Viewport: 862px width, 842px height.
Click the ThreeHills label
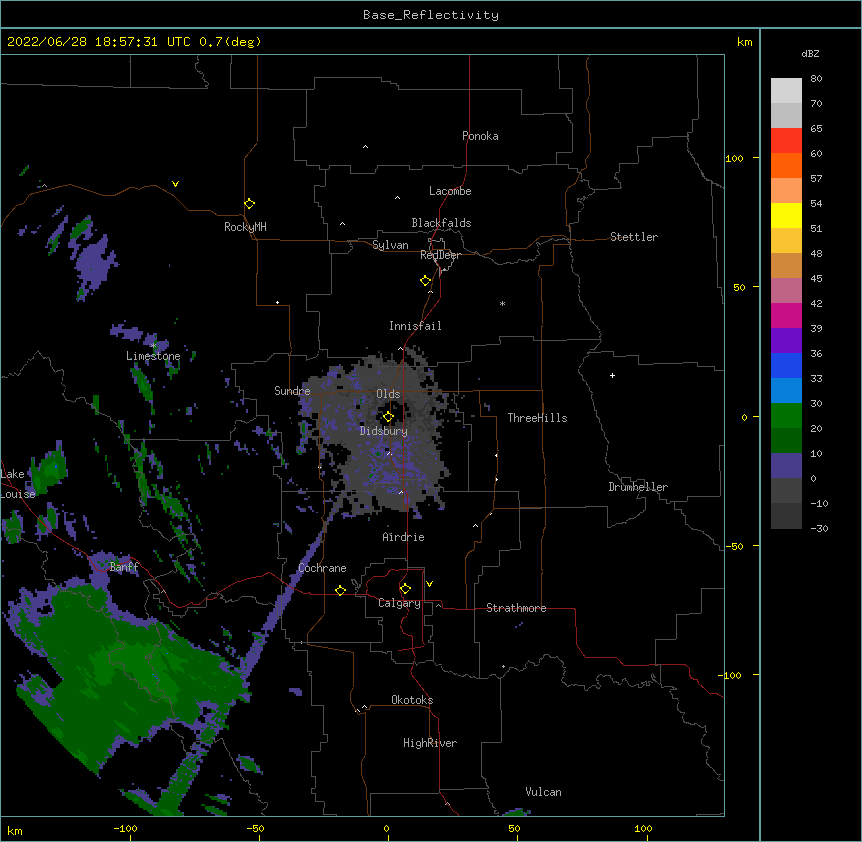click(x=537, y=418)
